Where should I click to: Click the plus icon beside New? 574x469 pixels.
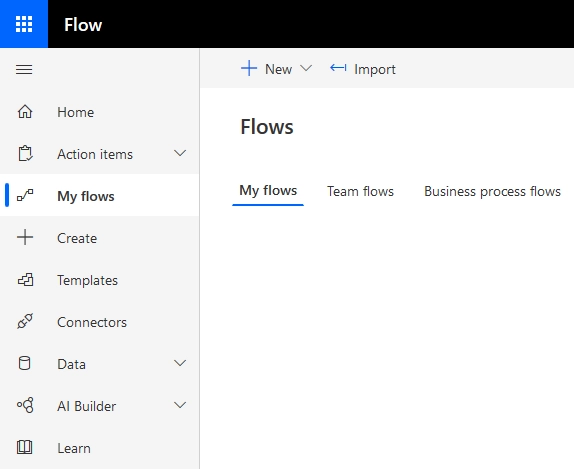click(x=249, y=68)
